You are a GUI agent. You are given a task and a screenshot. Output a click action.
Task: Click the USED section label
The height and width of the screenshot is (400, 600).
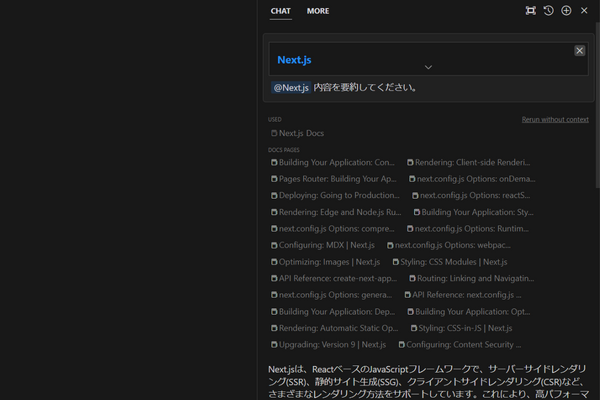(274, 119)
